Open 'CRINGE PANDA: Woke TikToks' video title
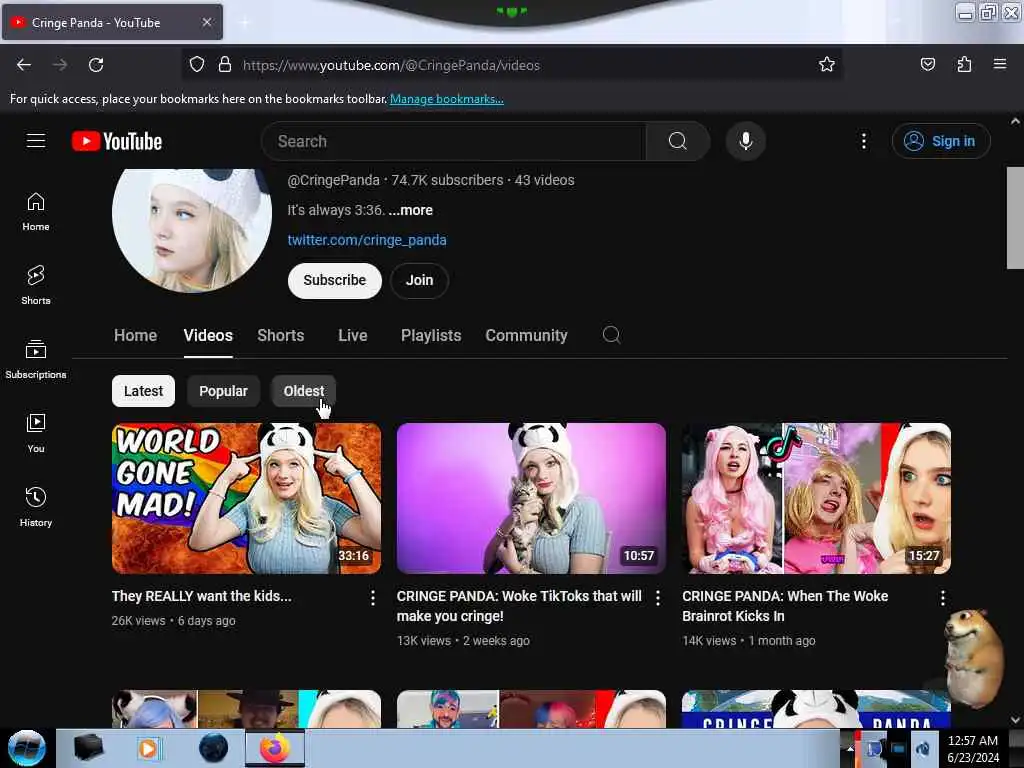 tap(519, 606)
